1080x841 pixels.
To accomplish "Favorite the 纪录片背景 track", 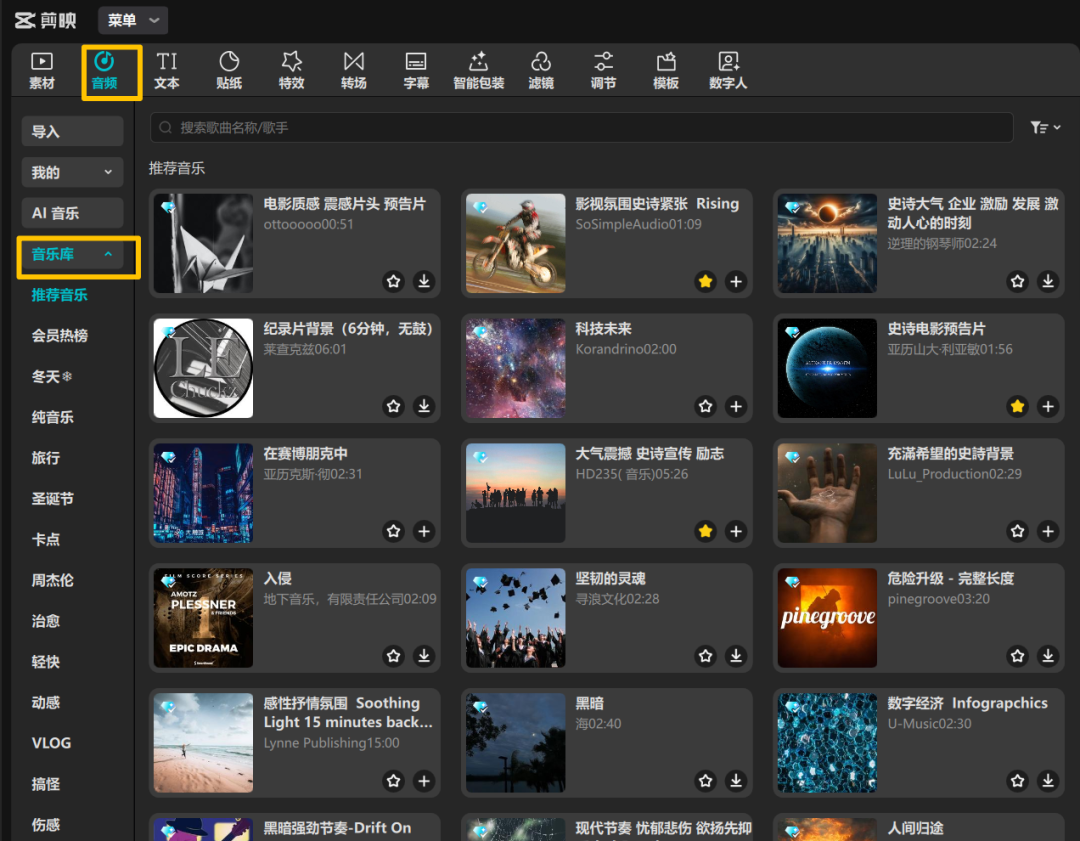I will pos(393,406).
